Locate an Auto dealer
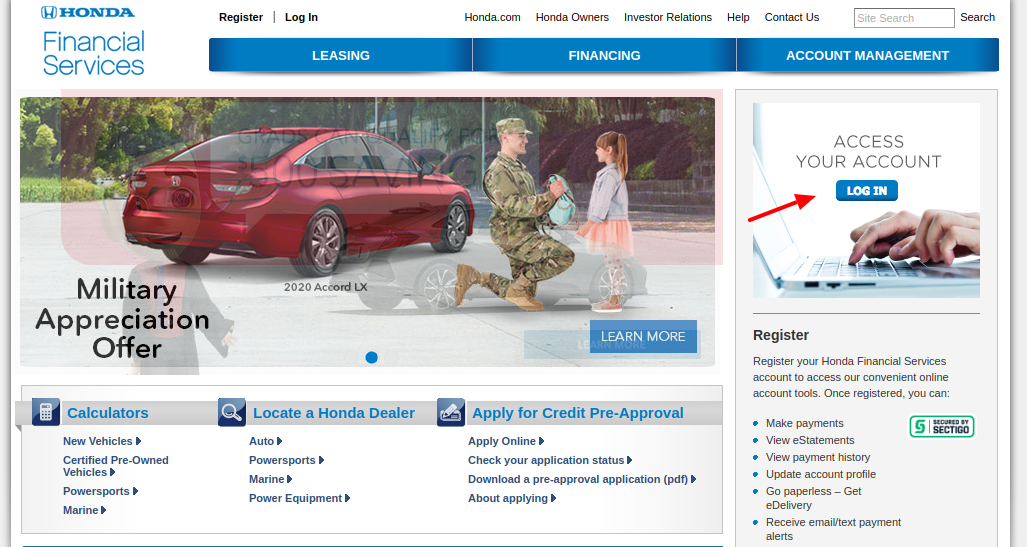The height and width of the screenshot is (547, 1027). pos(265,441)
